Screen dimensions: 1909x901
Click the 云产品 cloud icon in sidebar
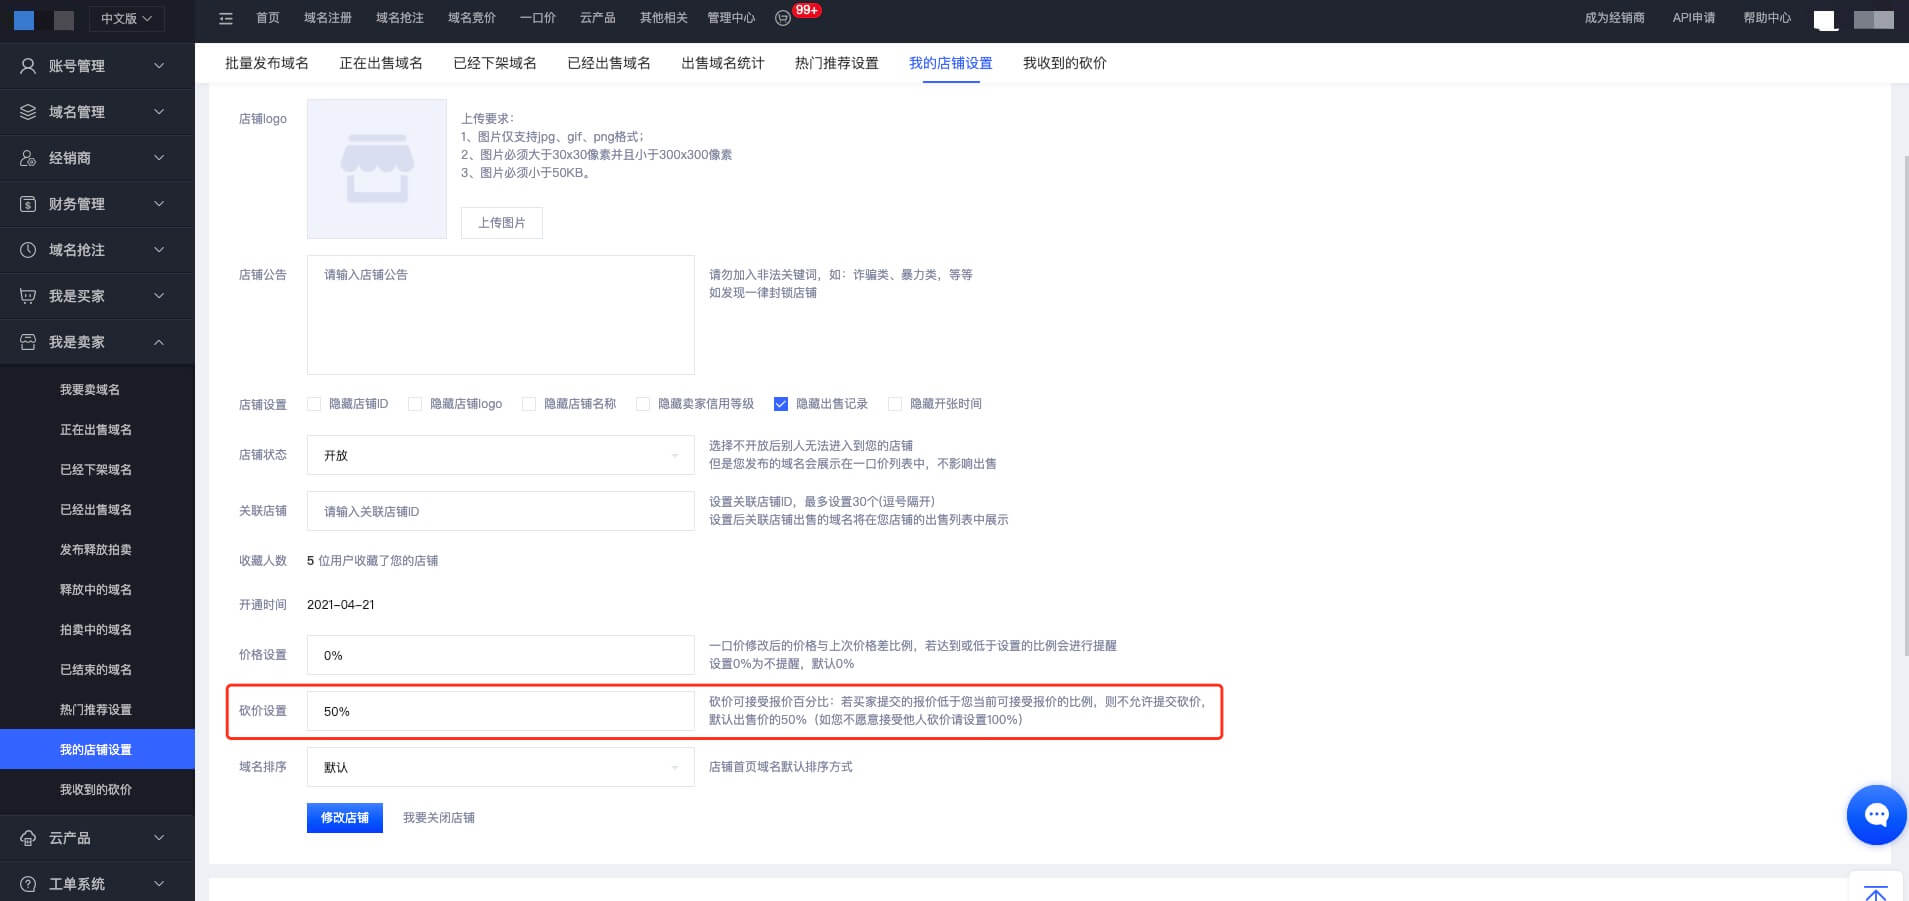pyautogui.click(x=28, y=838)
